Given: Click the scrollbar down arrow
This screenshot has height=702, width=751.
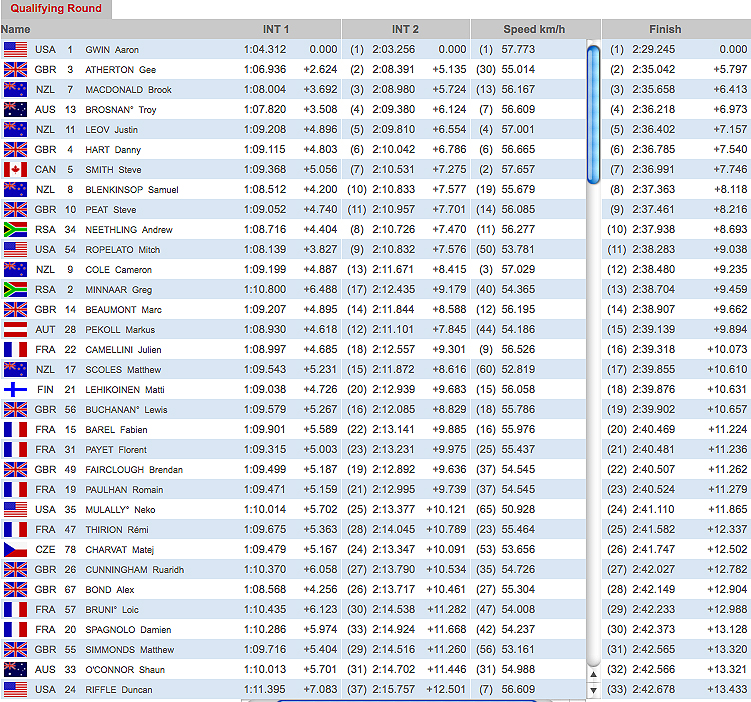Looking at the screenshot, I should pos(594,689).
